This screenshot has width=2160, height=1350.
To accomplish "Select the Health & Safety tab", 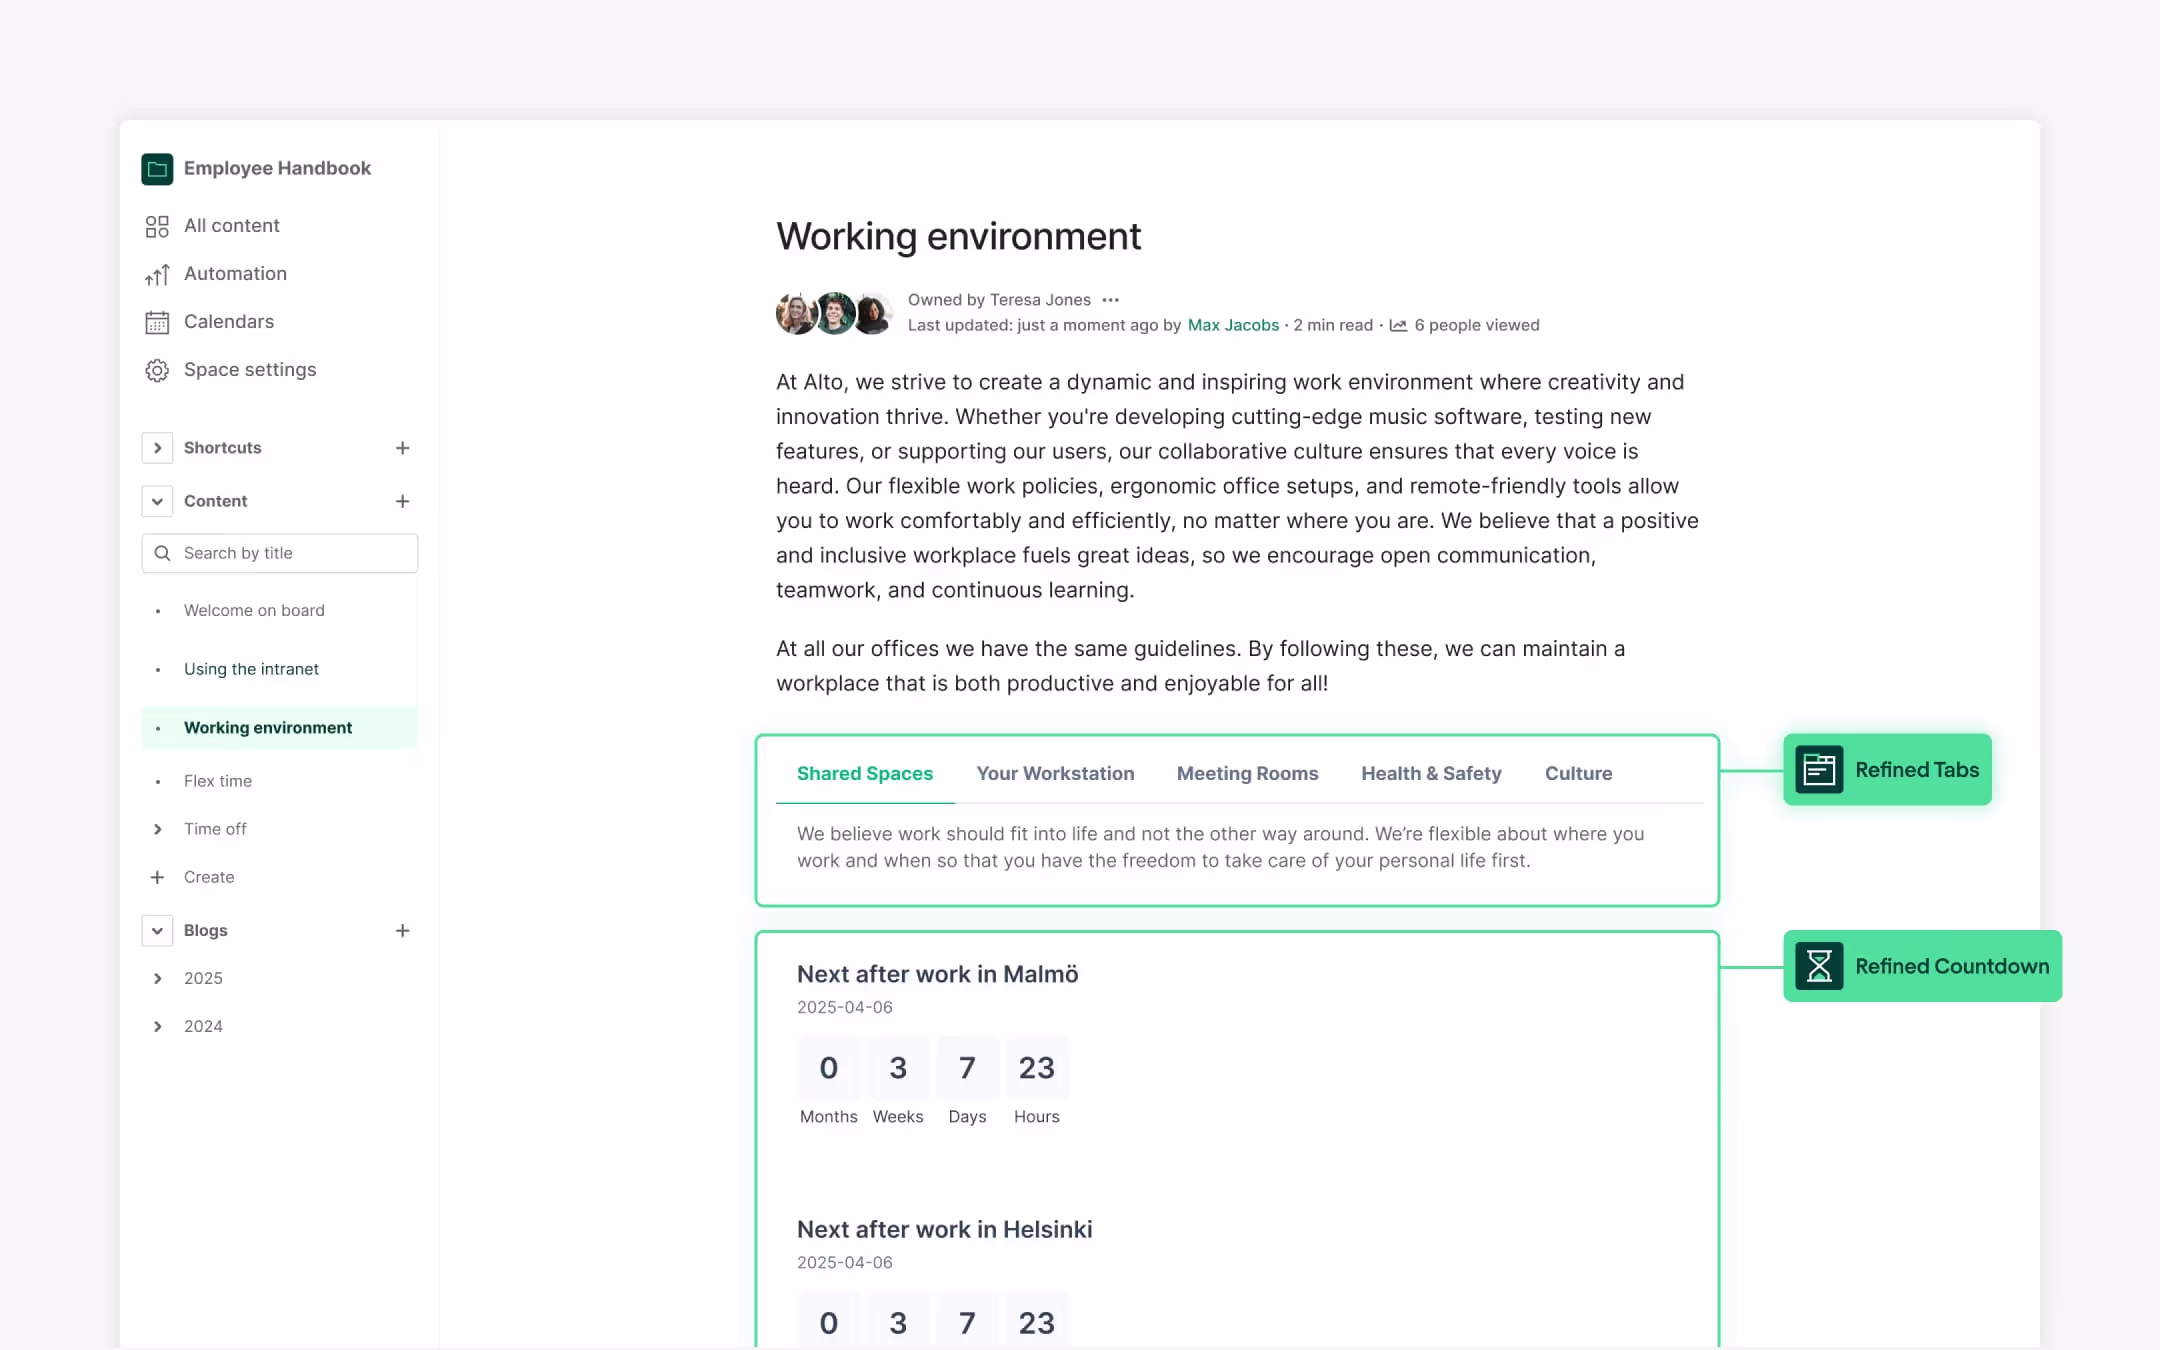I will pyautogui.click(x=1431, y=773).
